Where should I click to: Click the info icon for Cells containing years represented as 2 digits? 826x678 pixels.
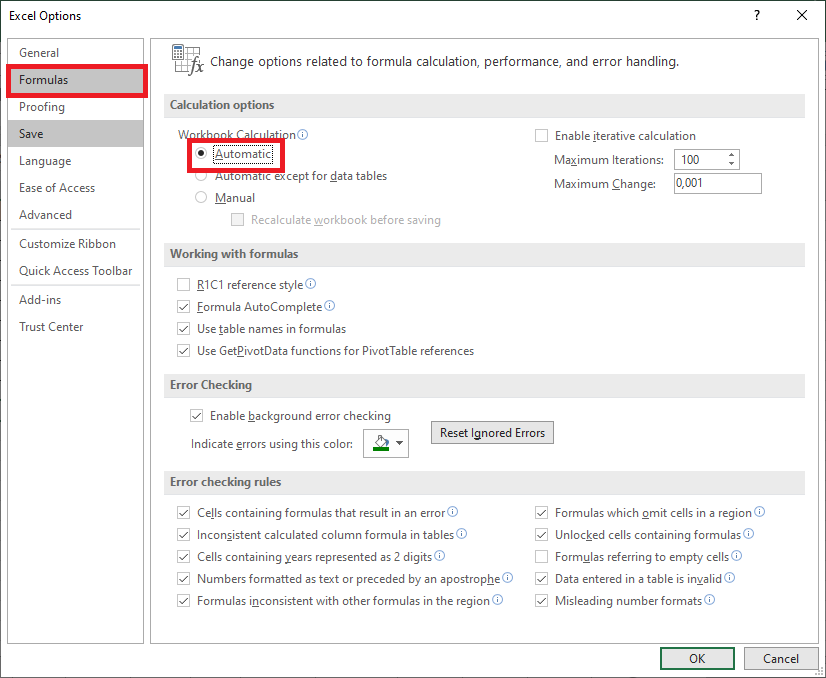[x=439, y=556]
